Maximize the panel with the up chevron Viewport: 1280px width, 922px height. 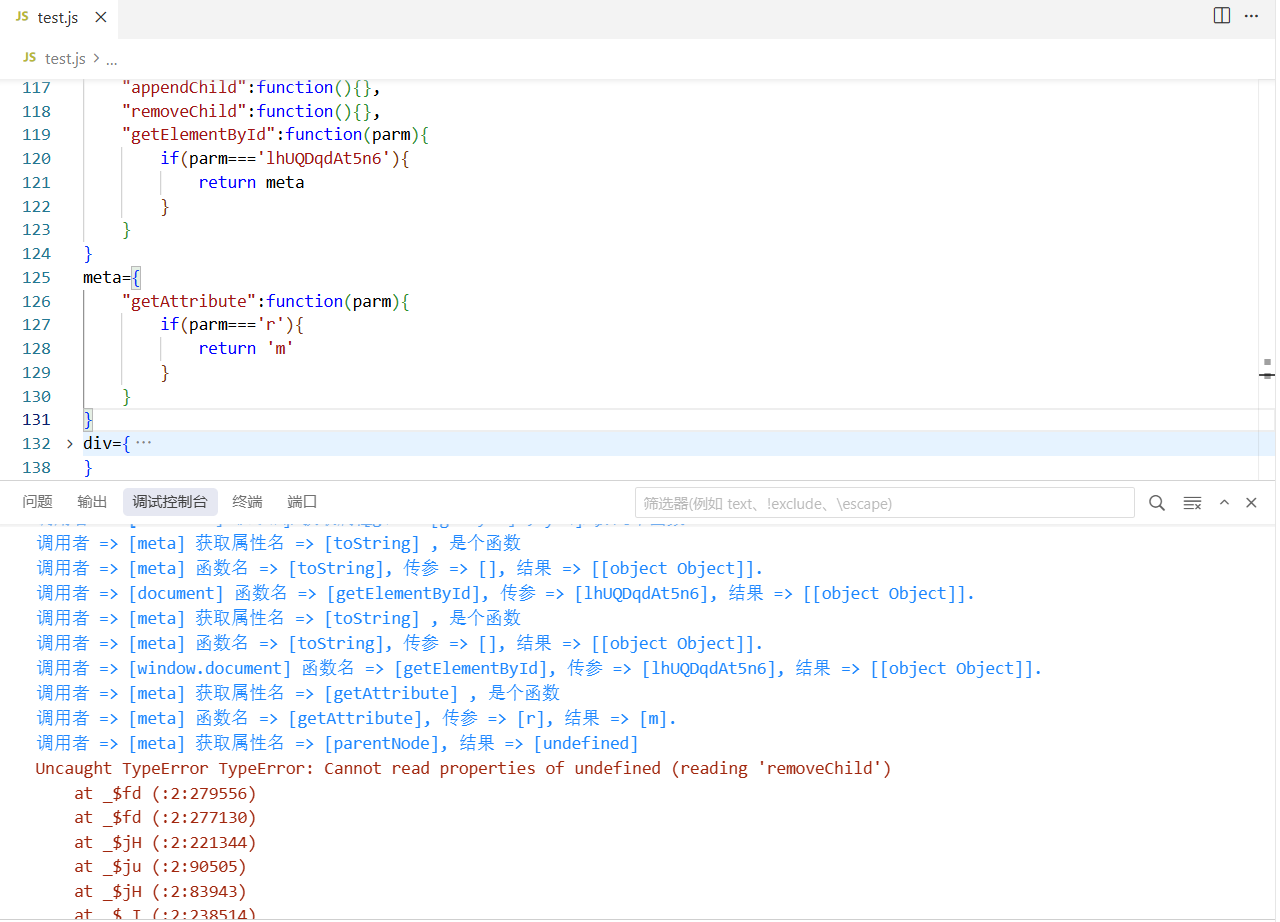tap(1224, 503)
